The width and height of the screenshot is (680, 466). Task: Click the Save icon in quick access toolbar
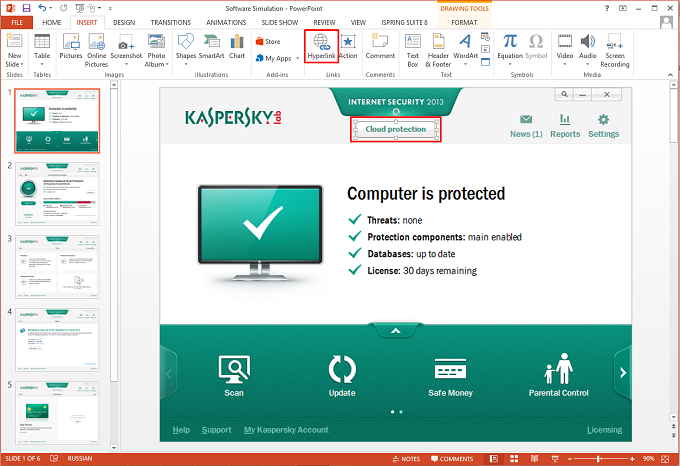coord(26,8)
